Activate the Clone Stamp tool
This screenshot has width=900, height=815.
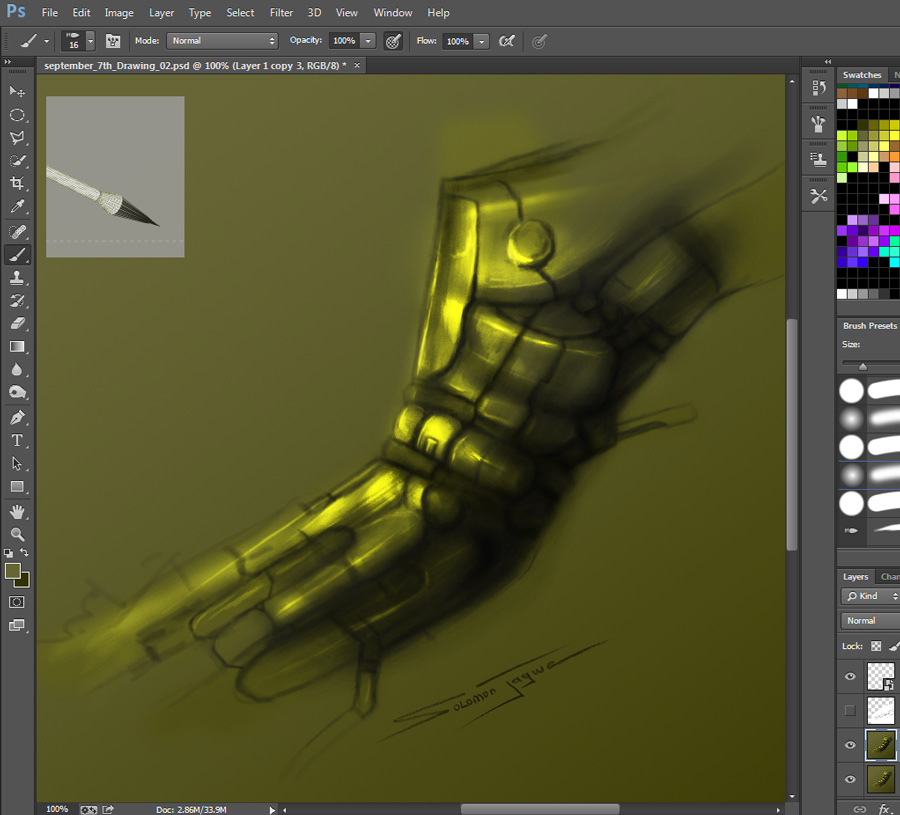click(17, 278)
